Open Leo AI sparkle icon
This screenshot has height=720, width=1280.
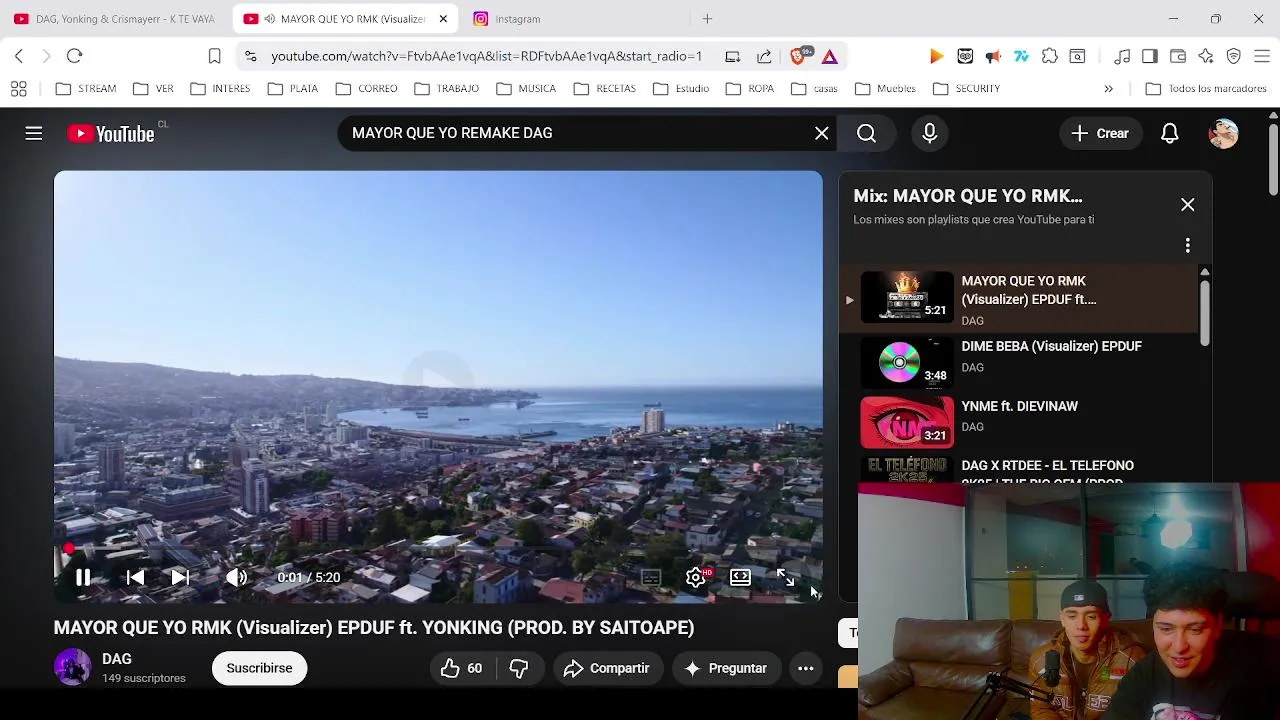pyautogui.click(x=1206, y=56)
